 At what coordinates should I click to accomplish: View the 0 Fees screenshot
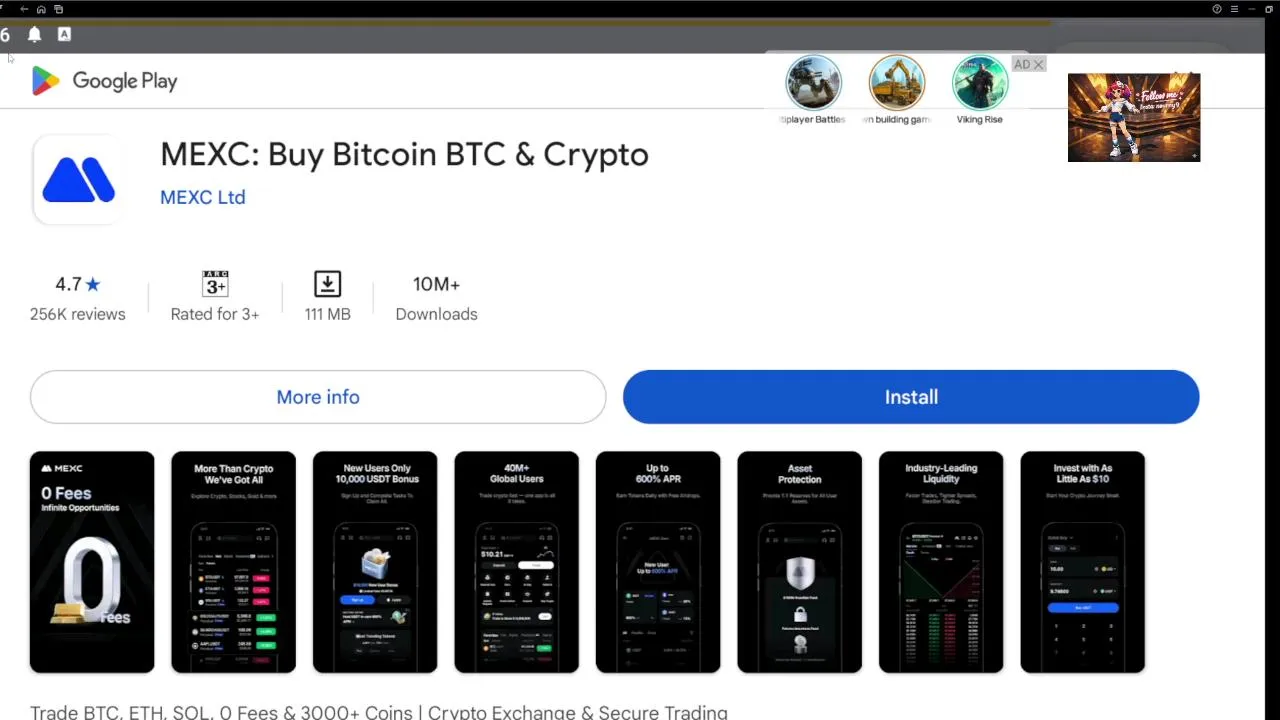pyautogui.click(x=92, y=562)
